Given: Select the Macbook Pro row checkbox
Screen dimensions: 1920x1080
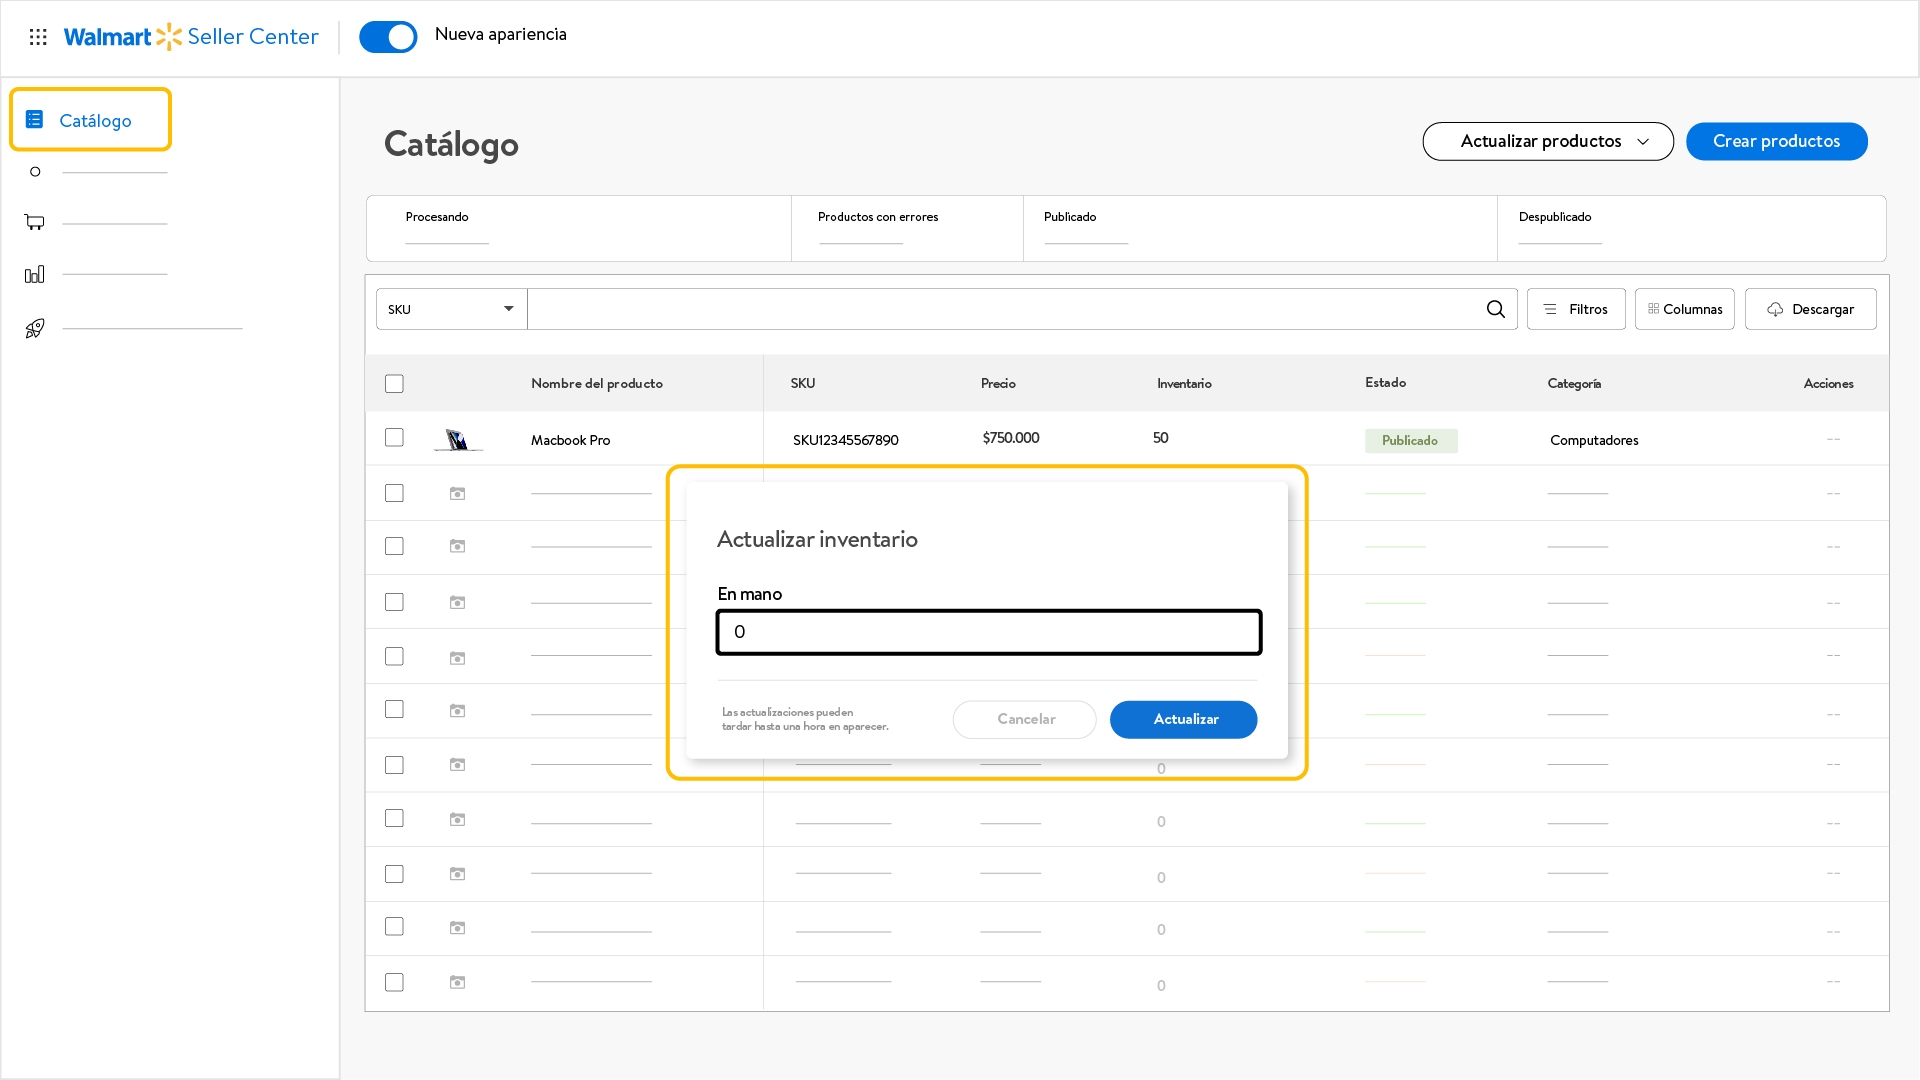Looking at the screenshot, I should pos(394,438).
